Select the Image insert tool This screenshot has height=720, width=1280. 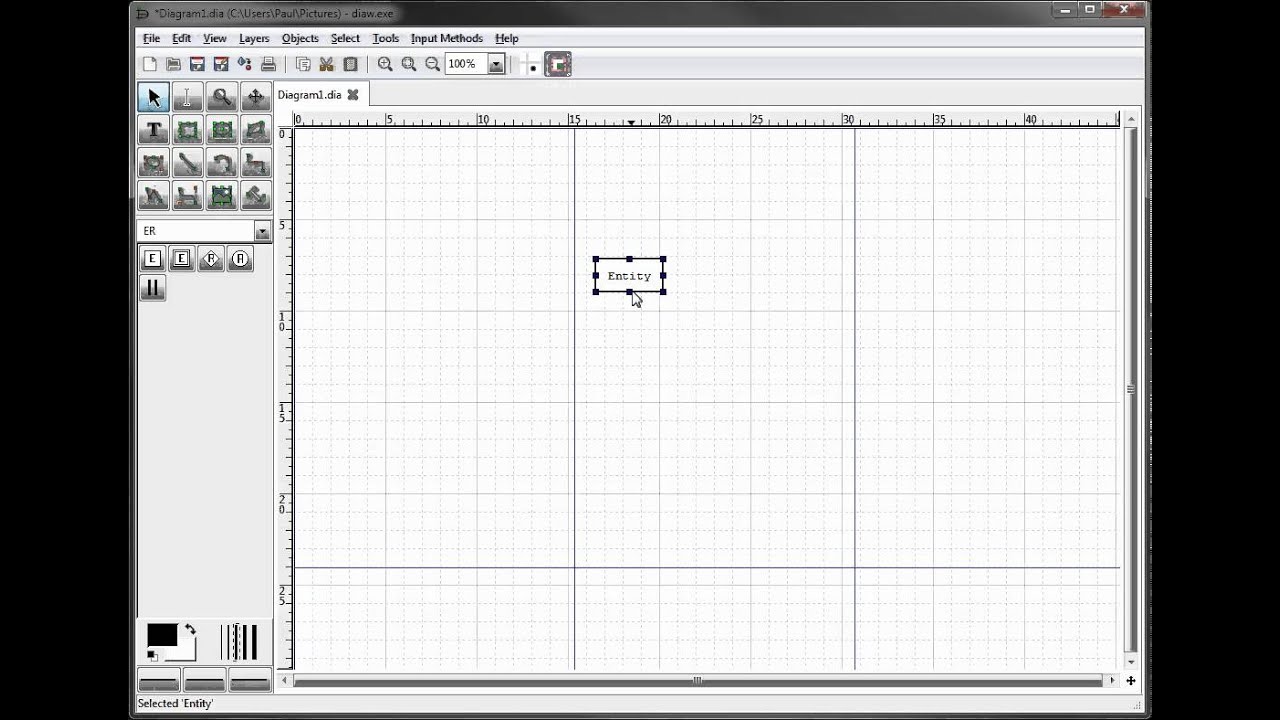click(222, 196)
